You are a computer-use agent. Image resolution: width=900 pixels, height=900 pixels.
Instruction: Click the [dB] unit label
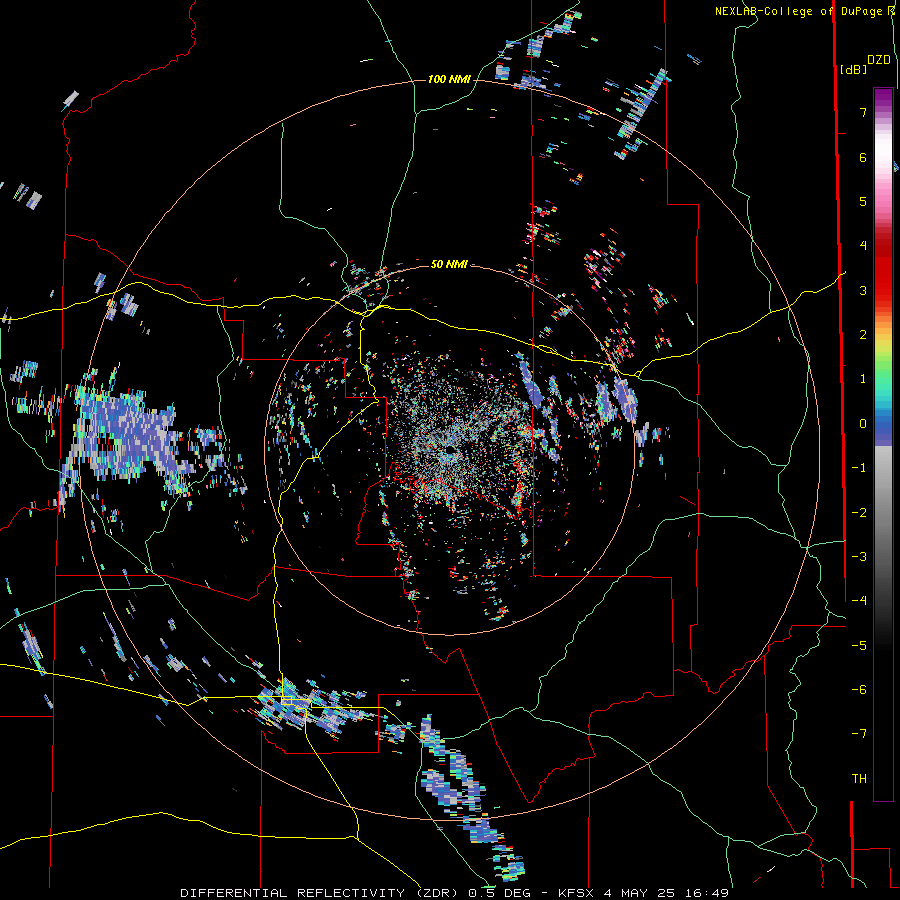pyautogui.click(x=854, y=69)
